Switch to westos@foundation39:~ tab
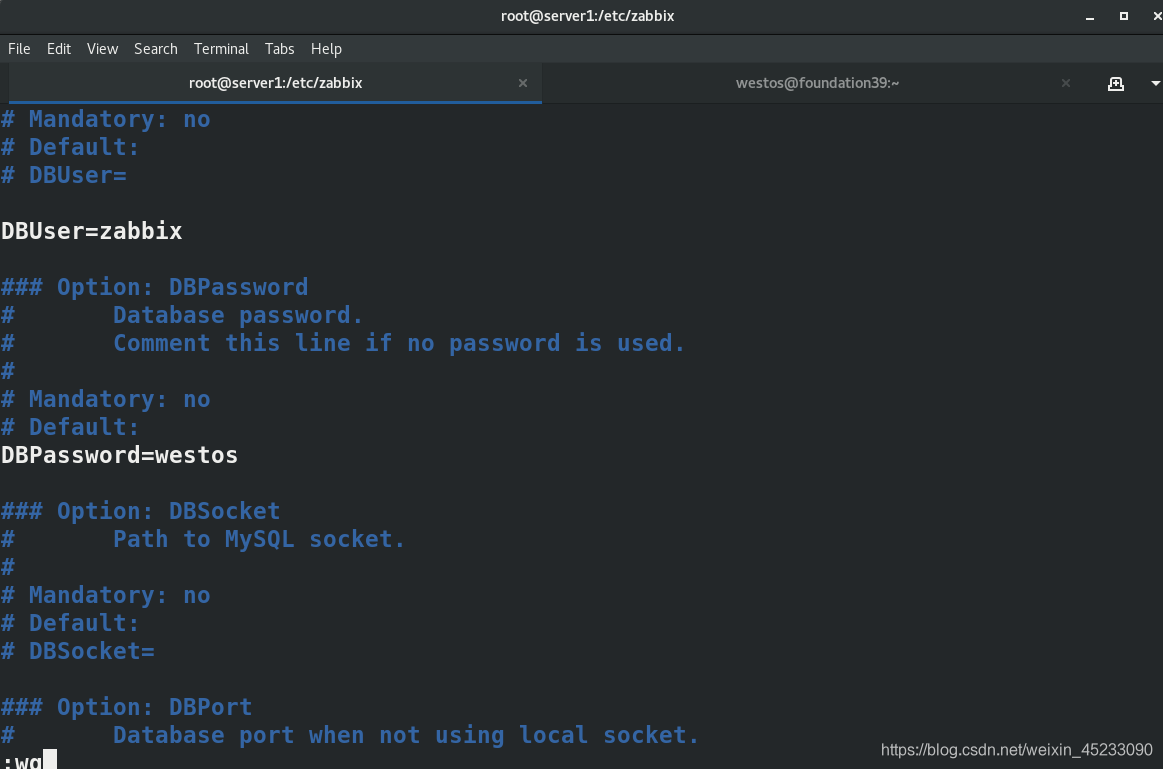 817,83
